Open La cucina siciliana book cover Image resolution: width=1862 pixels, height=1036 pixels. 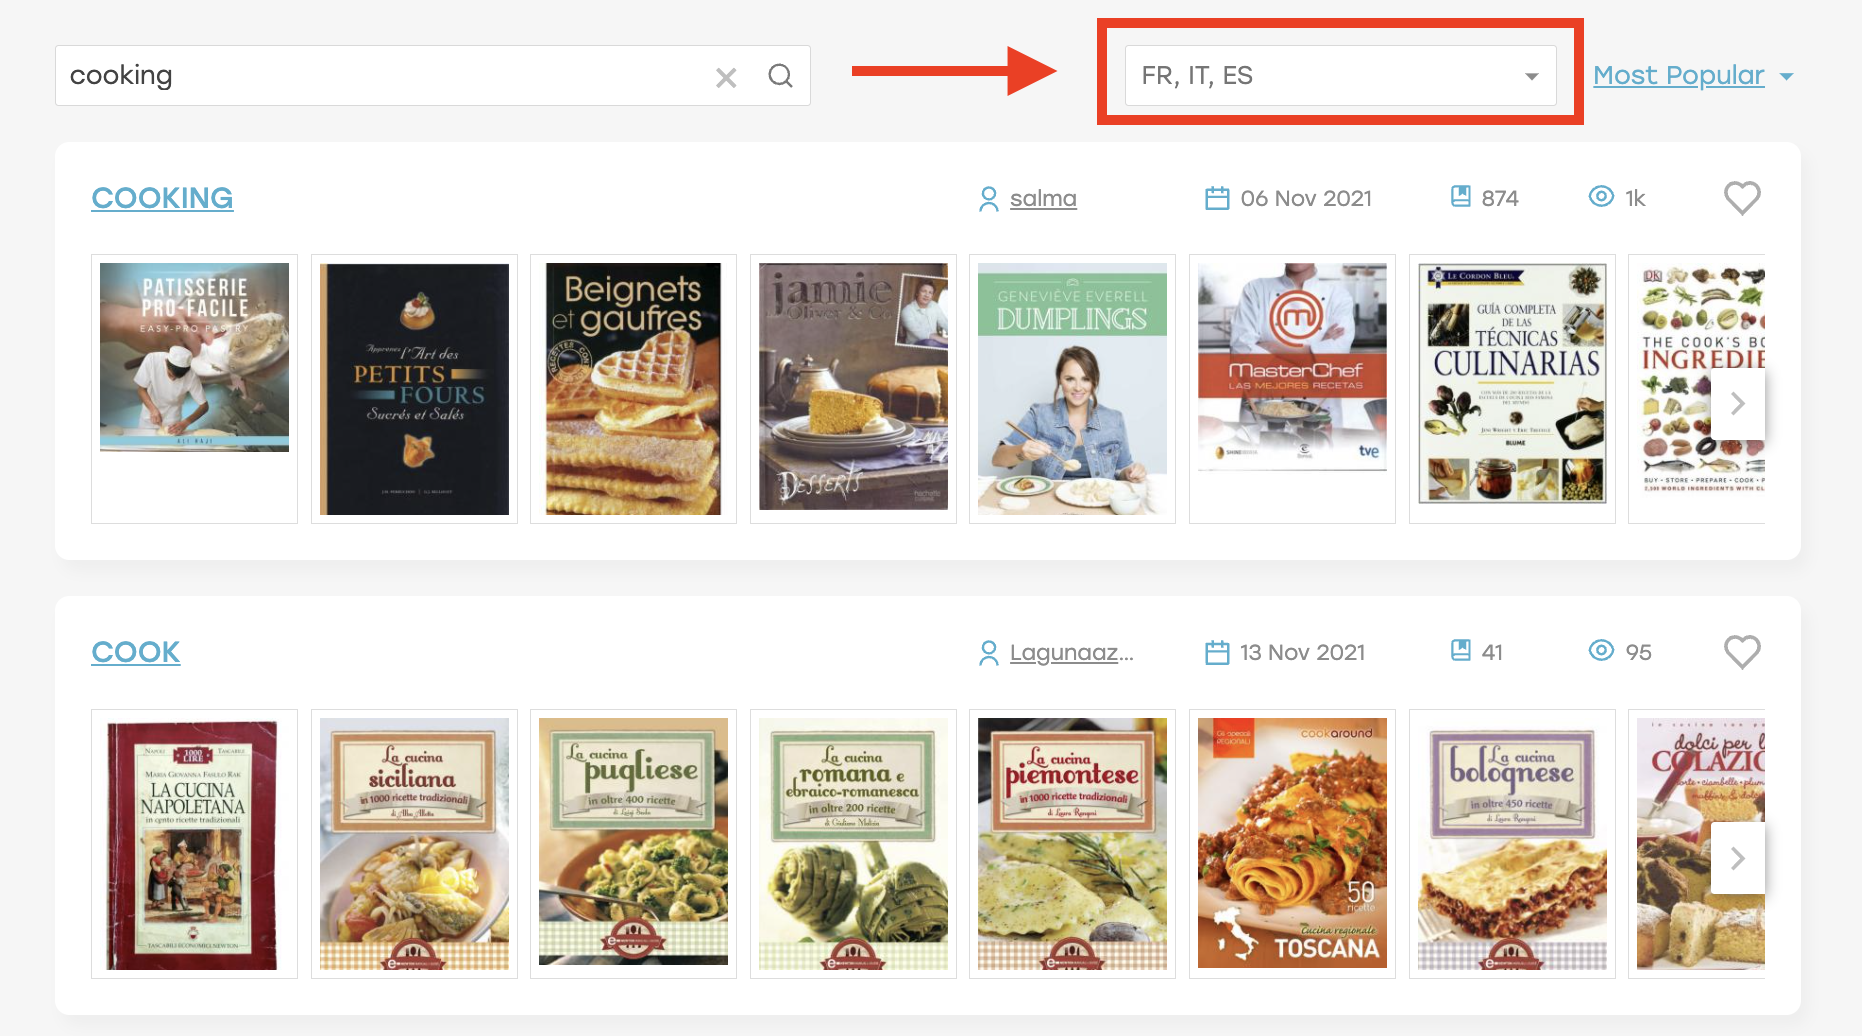[414, 844]
